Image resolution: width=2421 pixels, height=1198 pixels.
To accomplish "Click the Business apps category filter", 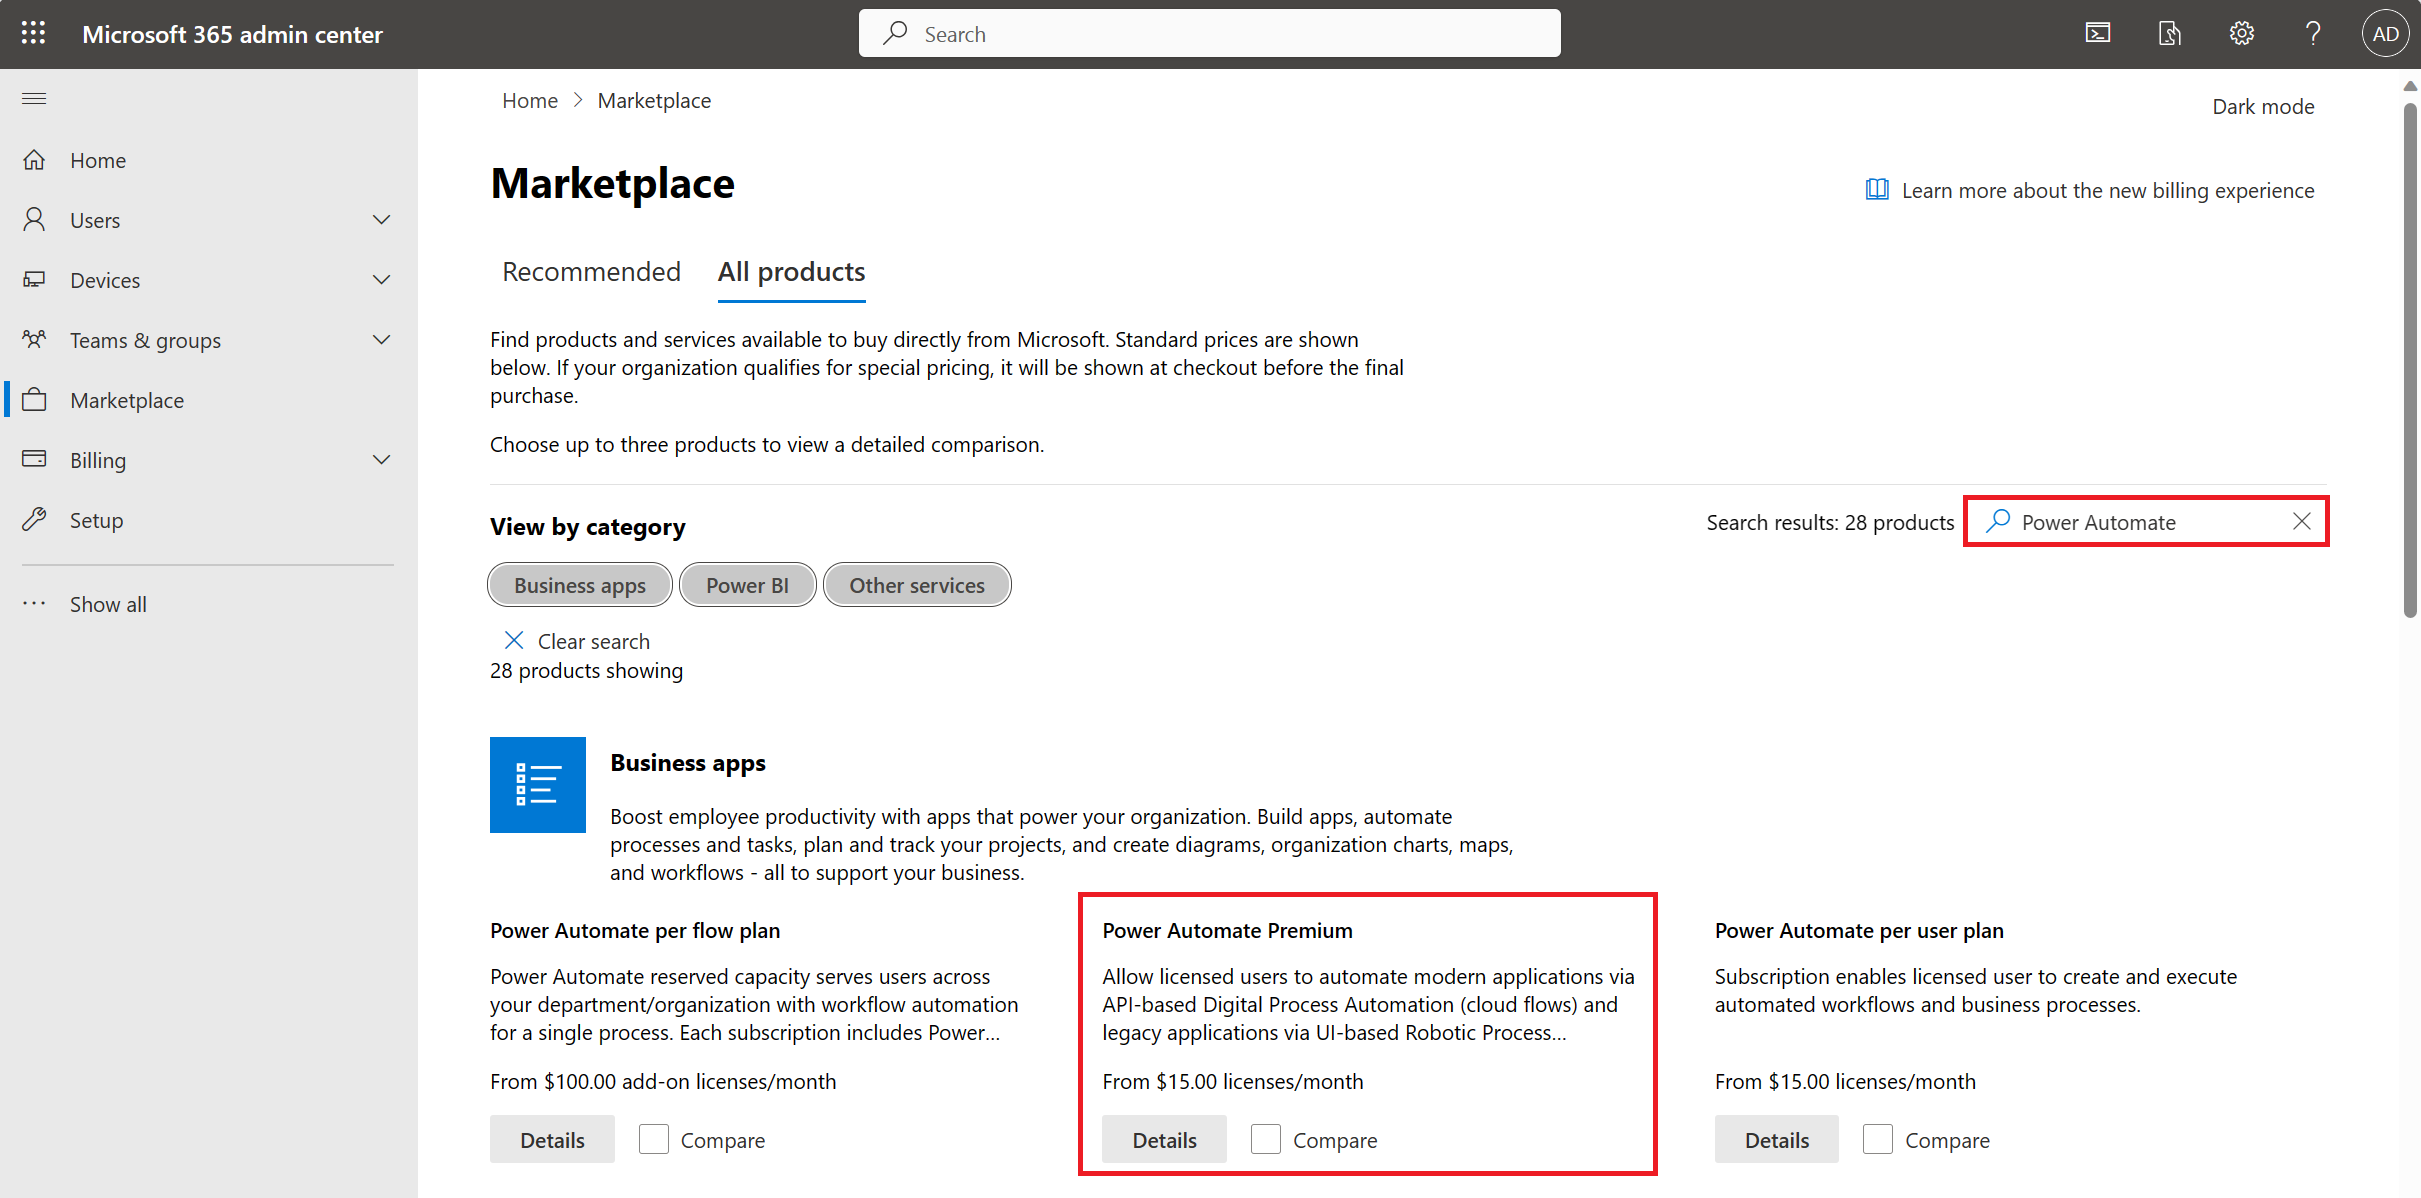I will [x=577, y=584].
